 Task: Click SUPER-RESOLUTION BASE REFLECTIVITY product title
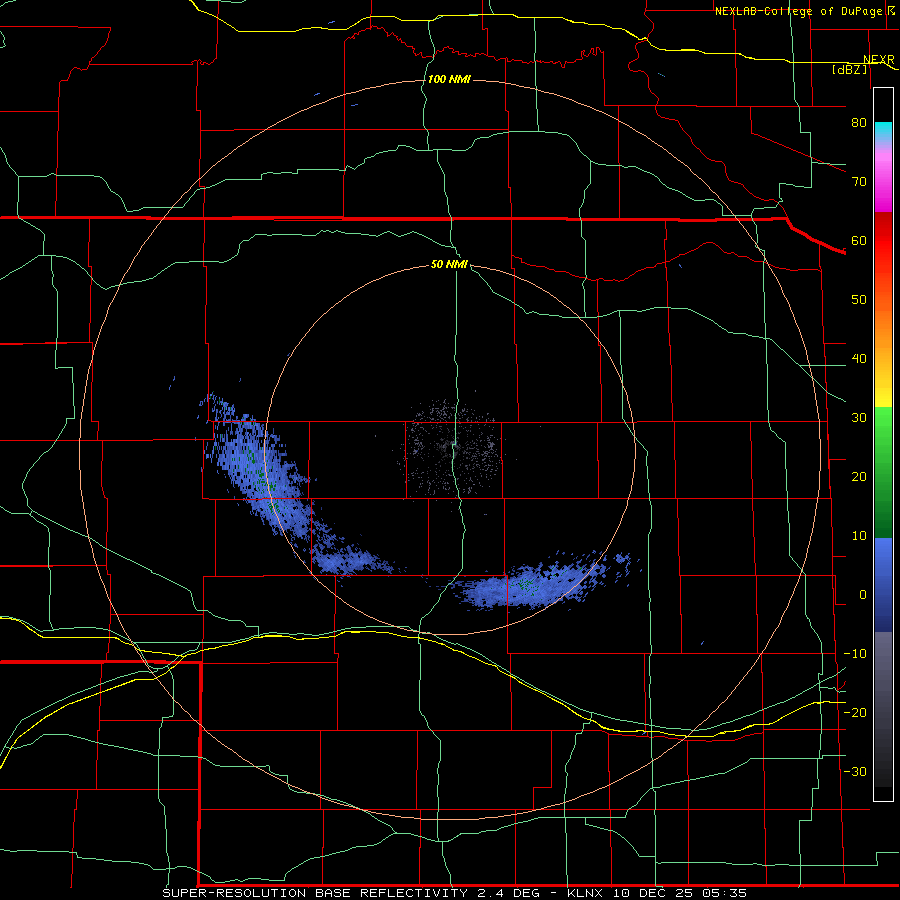[x=315, y=893]
